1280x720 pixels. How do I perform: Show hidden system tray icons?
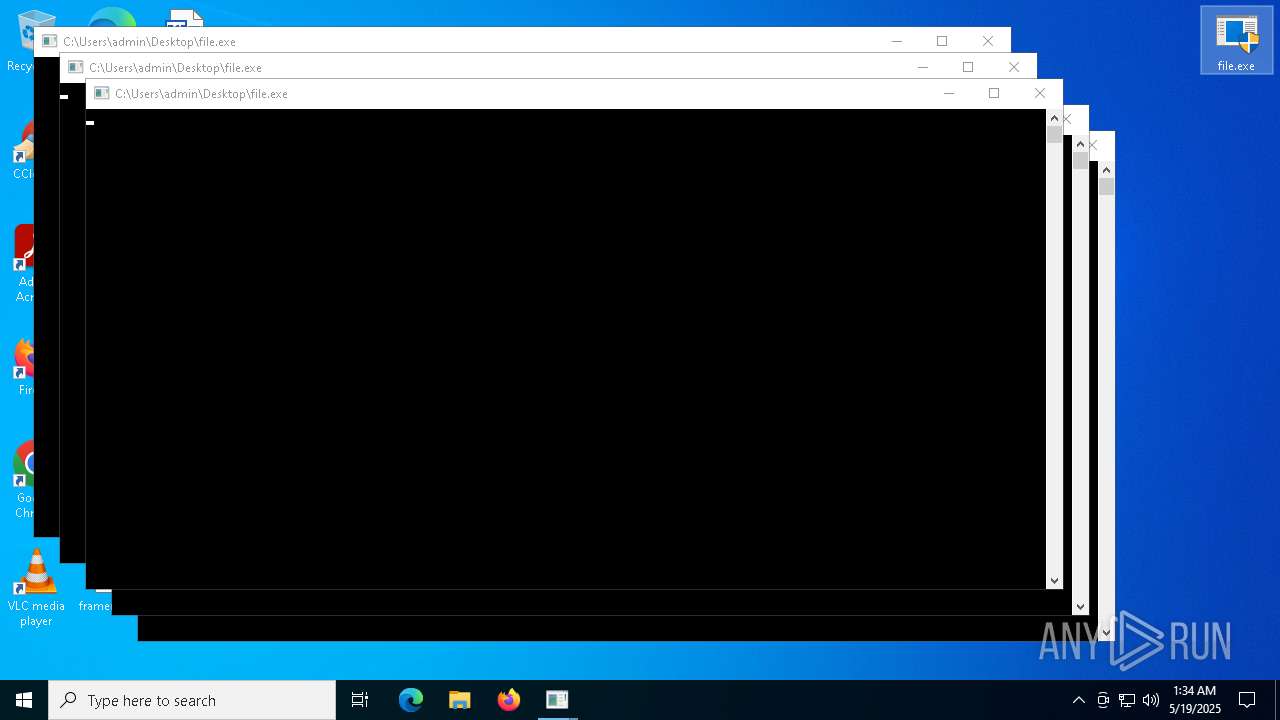coord(1078,700)
